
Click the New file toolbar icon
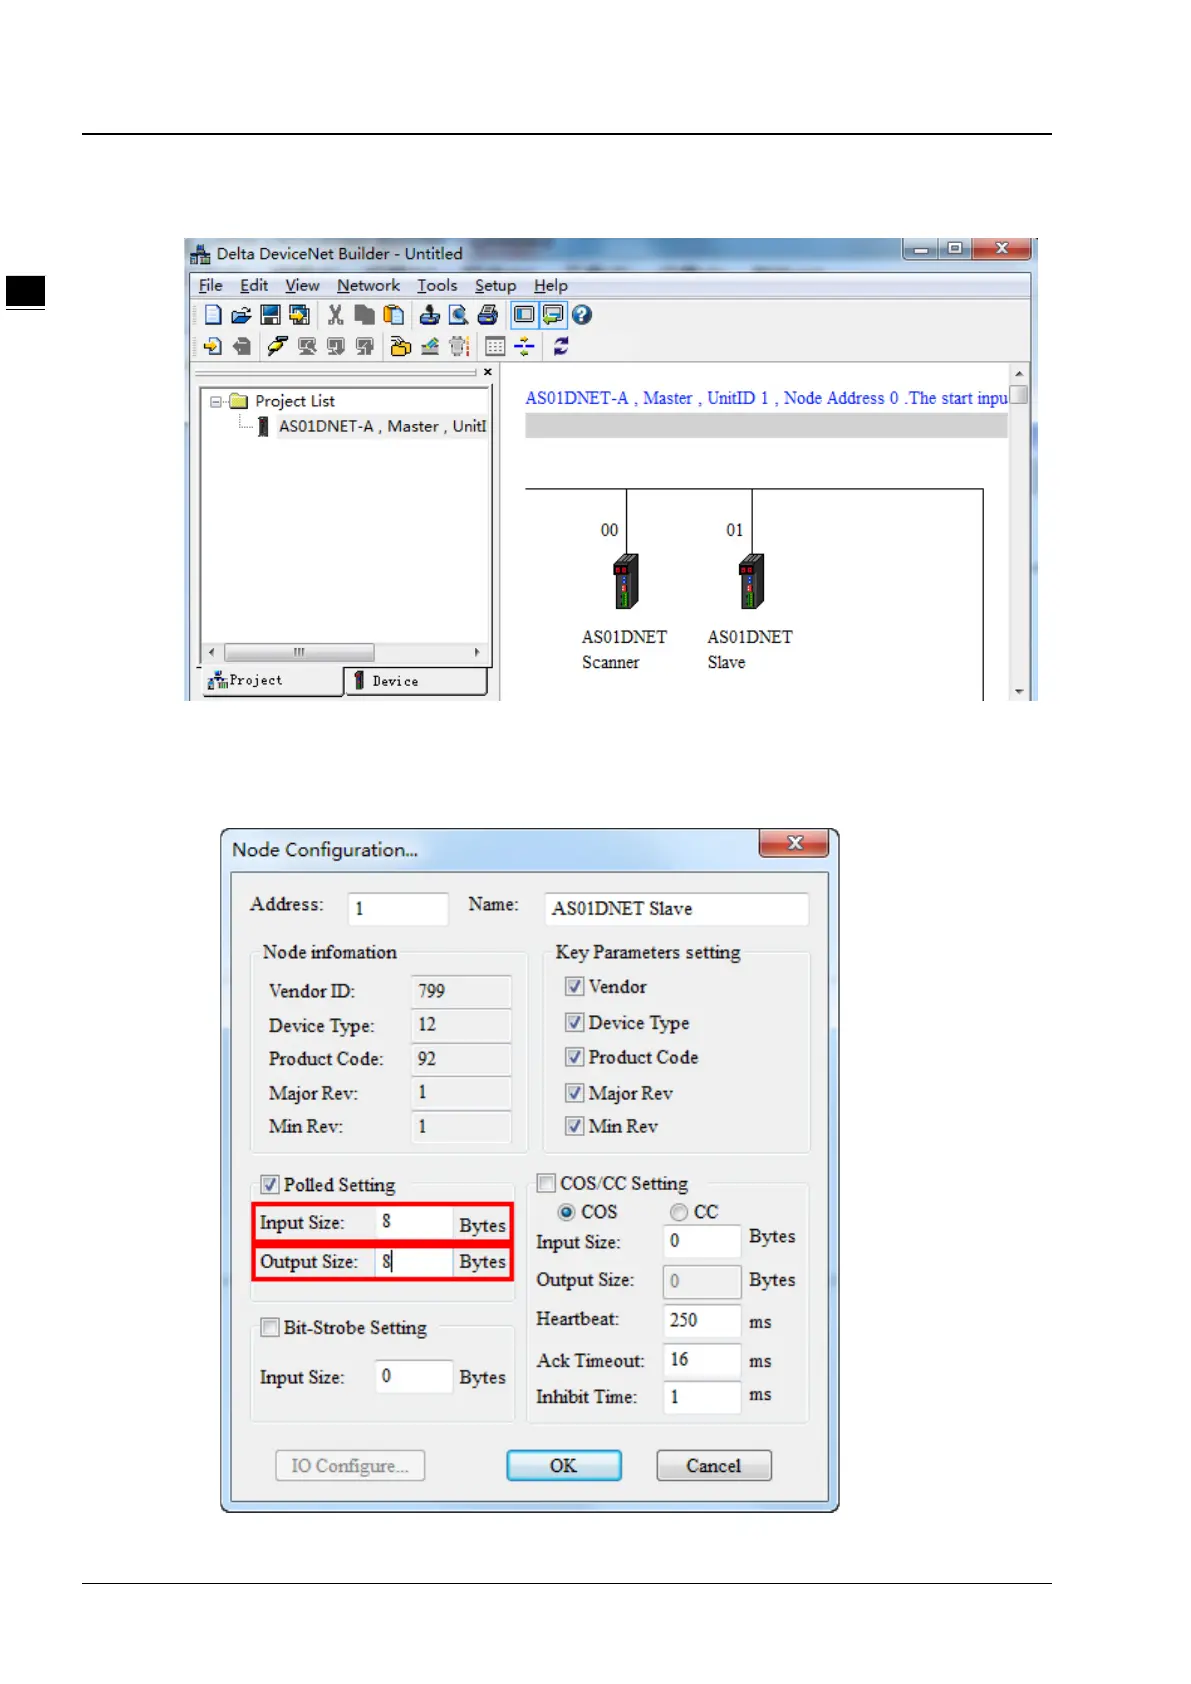point(213,315)
